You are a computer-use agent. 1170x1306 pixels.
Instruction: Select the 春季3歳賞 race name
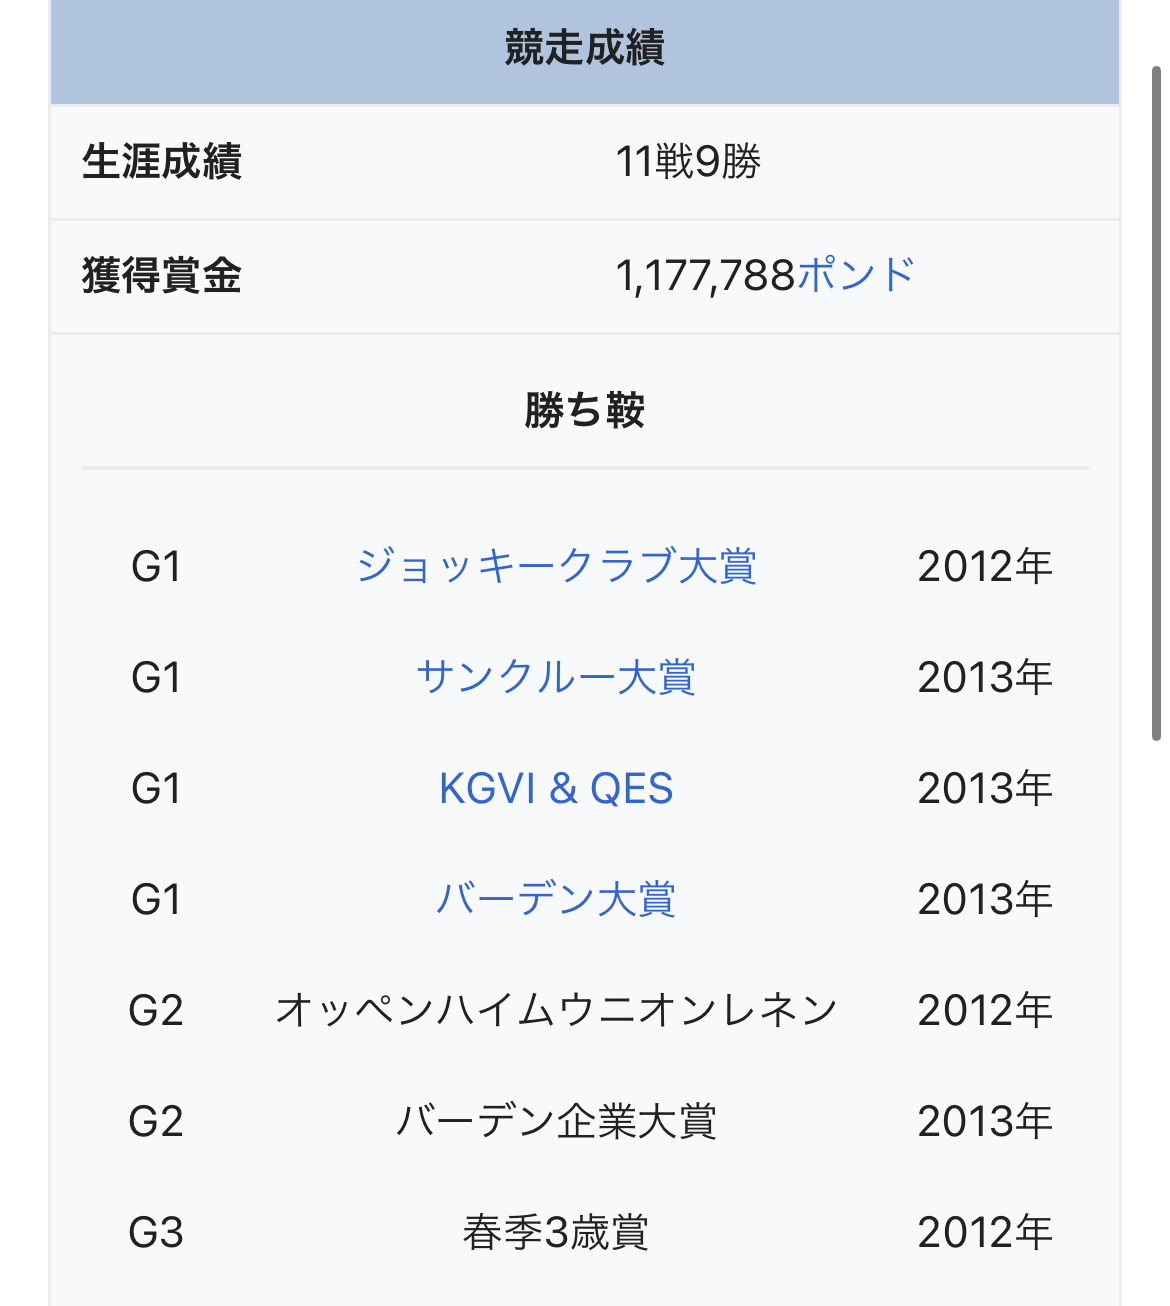pos(556,1232)
